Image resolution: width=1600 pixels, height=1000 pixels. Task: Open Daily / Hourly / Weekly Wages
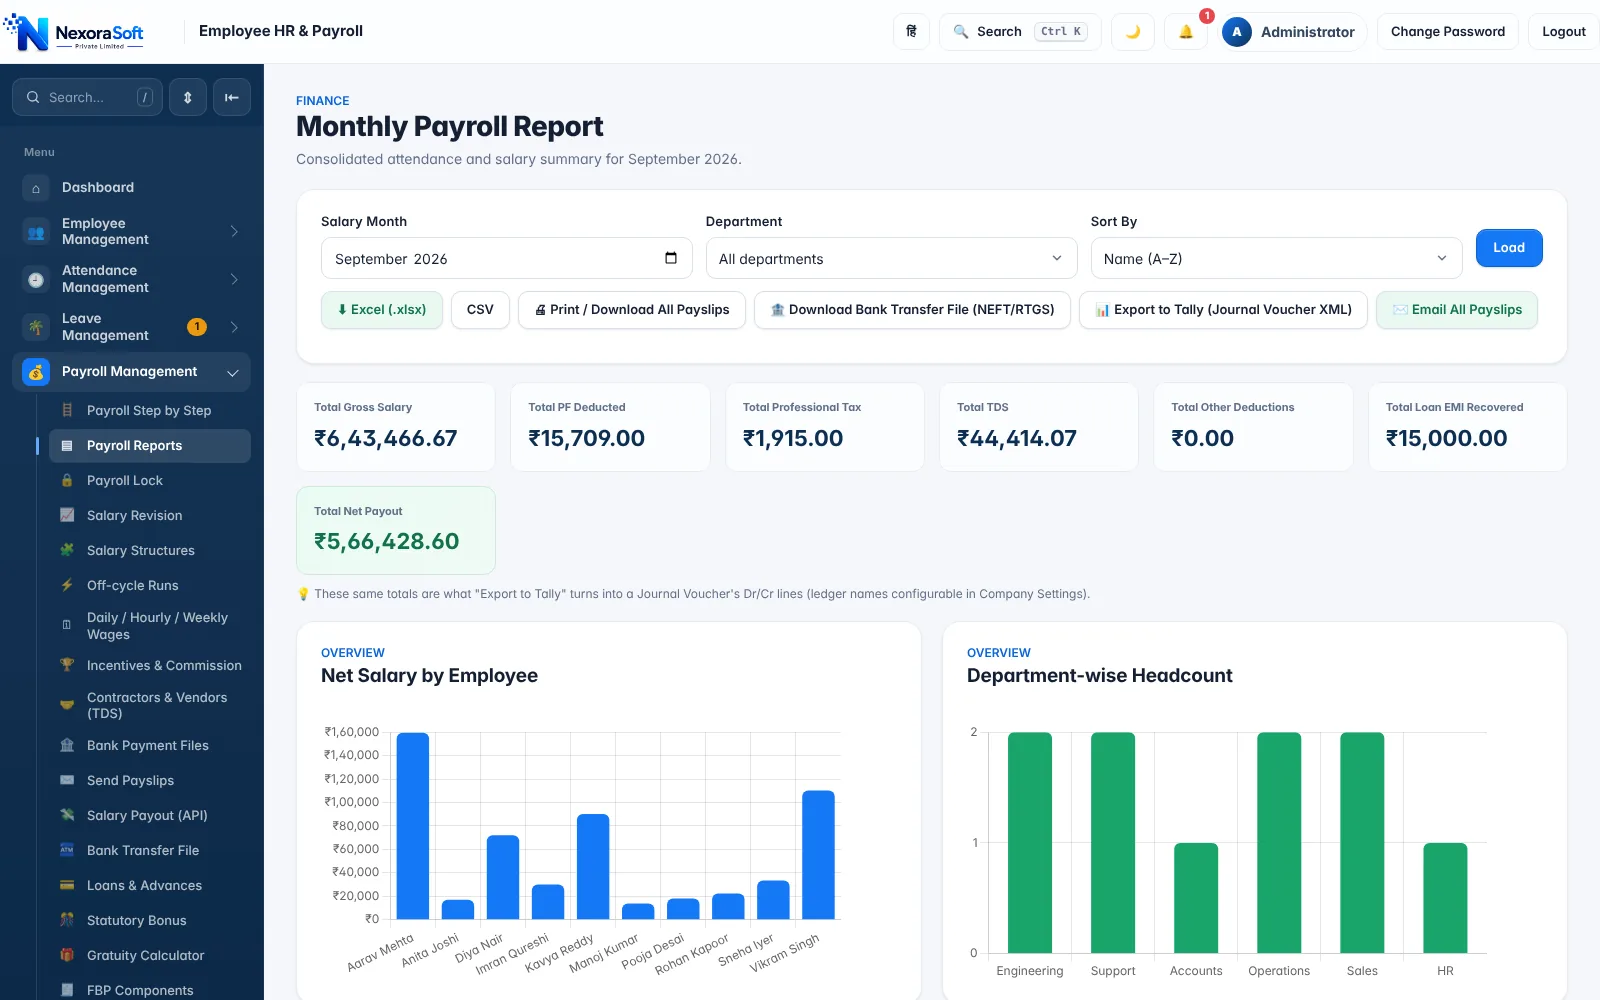point(150,626)
